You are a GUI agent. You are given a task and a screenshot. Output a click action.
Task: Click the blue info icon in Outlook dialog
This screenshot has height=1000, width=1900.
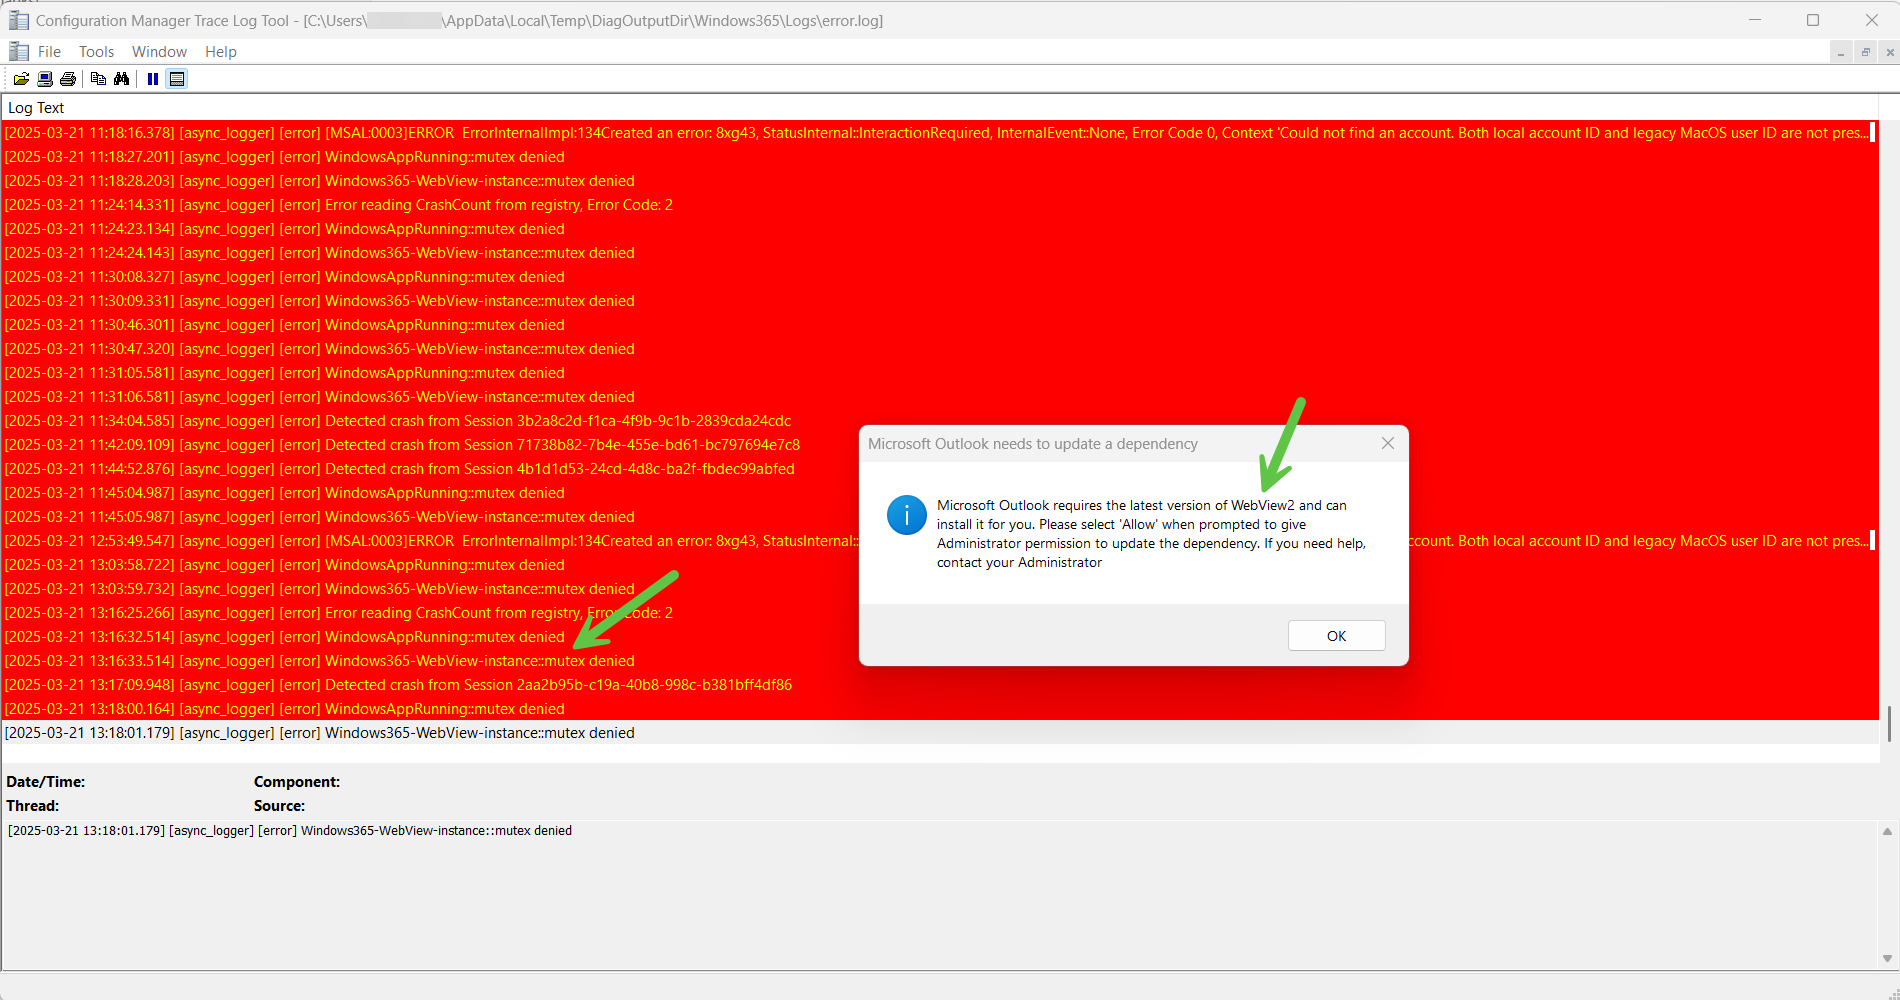coord(907,515)
